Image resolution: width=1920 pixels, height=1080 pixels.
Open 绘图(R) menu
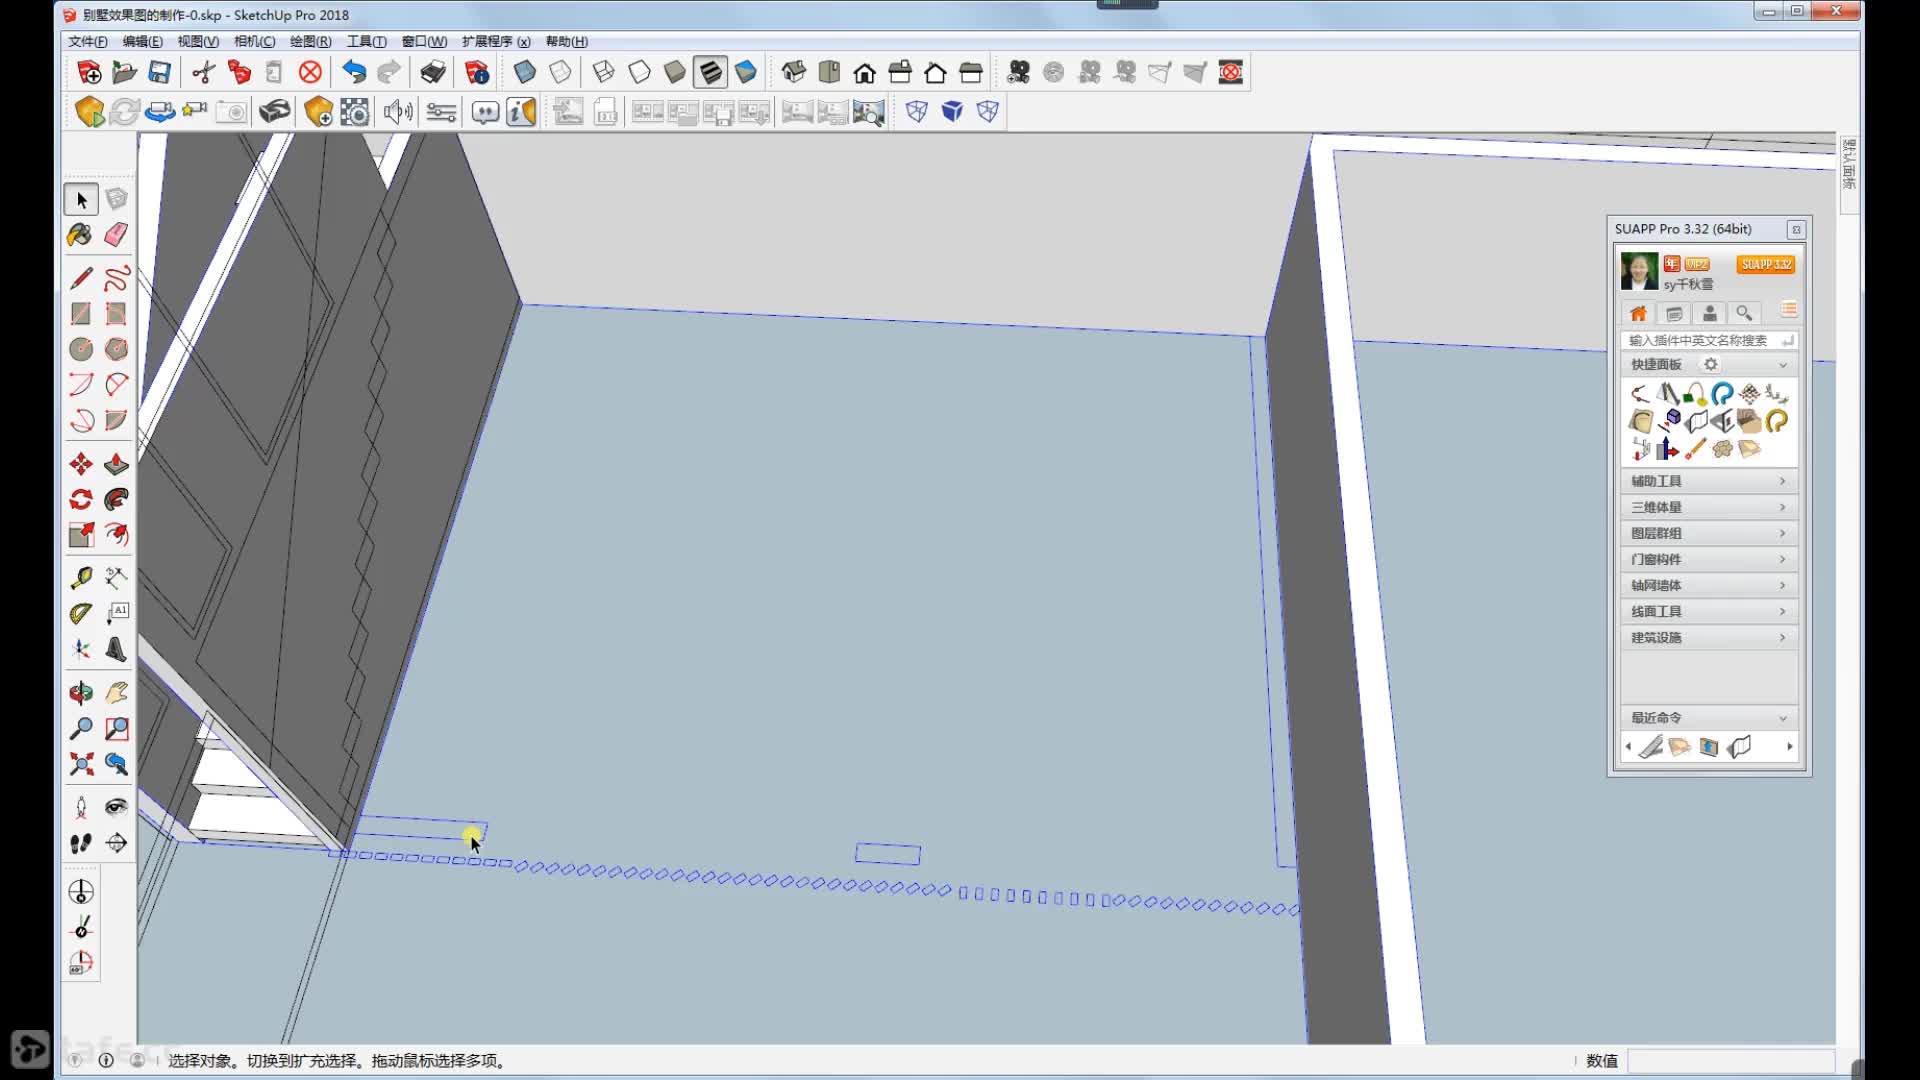(310, 41)
